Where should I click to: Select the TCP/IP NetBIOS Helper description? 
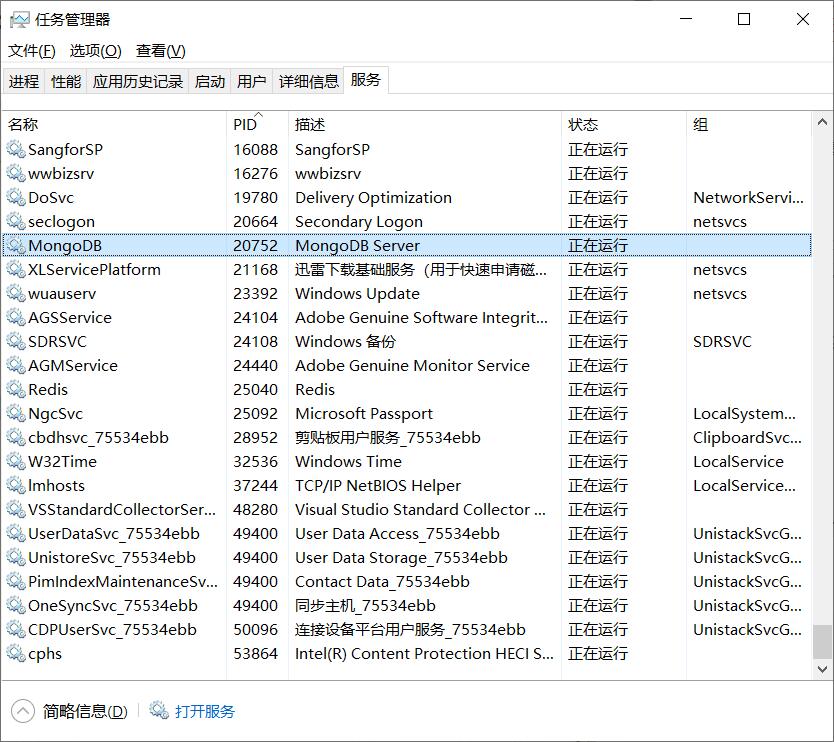378,485
